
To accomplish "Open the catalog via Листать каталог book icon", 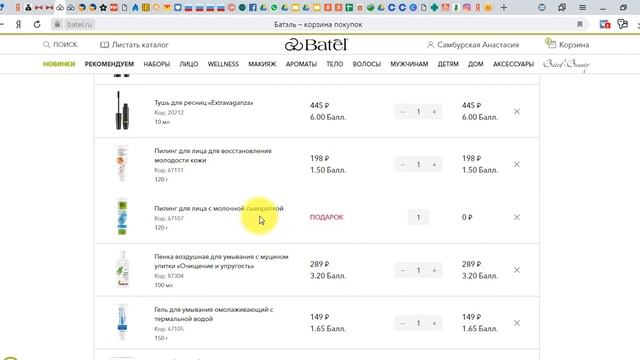I will (104, 44).
